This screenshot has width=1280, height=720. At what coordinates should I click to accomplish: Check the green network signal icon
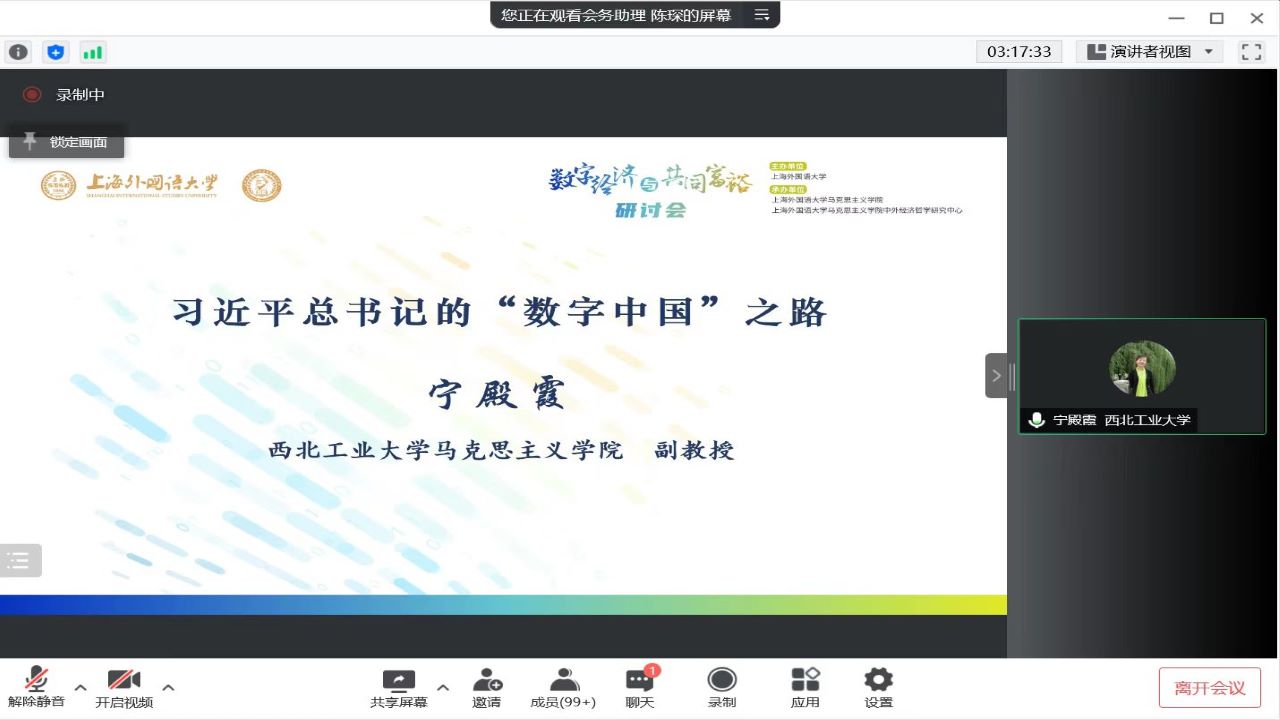click(92, 52)
